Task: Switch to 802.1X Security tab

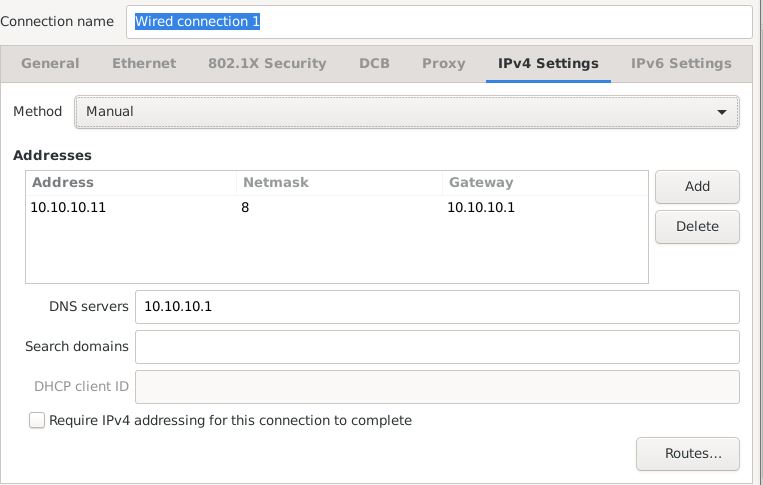Action: click(267, 63)
